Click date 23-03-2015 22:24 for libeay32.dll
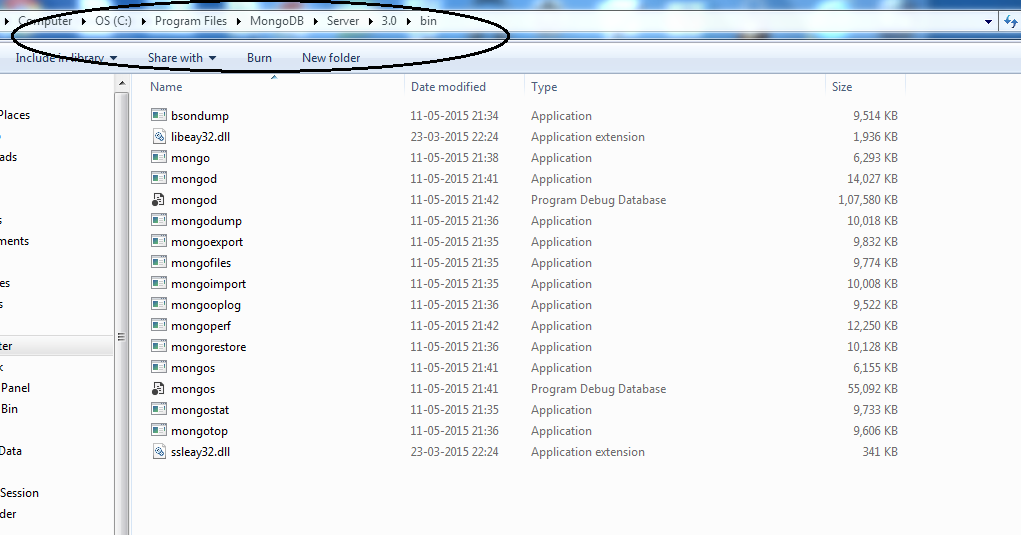The height and width of the screenshot is (535, 1021). click(455, 137)
